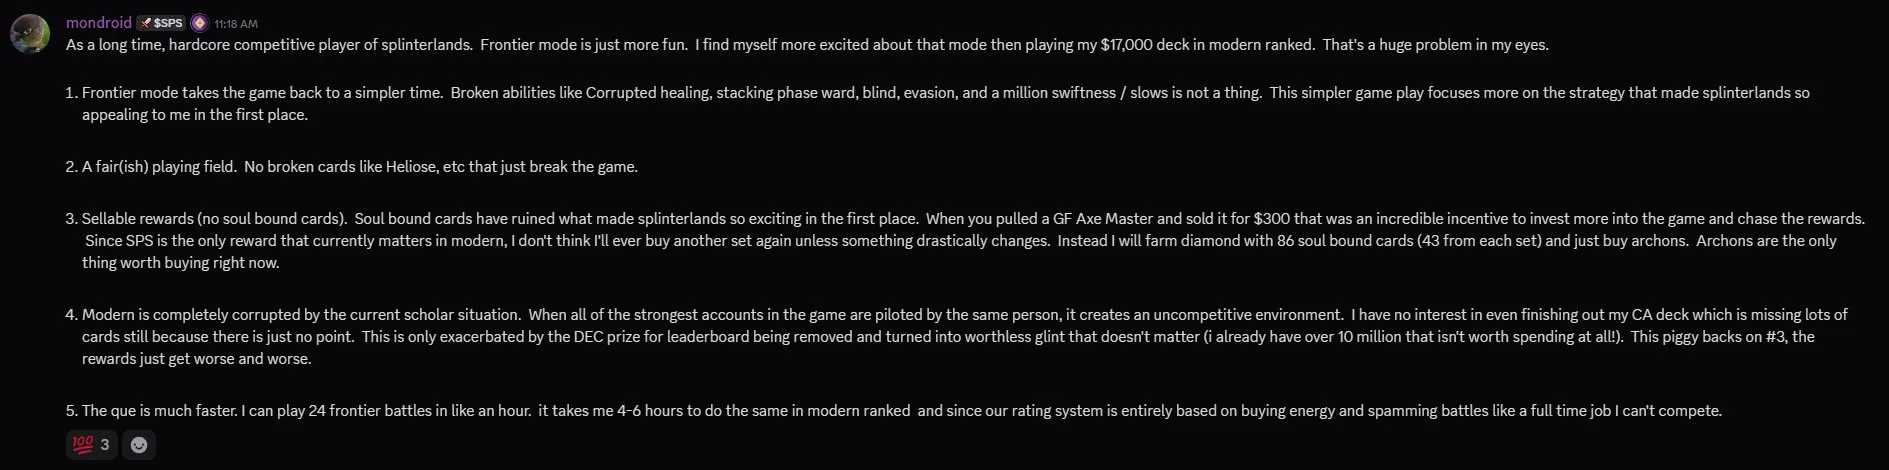Click the 11:18 AM timestamp

click(236, 23)
